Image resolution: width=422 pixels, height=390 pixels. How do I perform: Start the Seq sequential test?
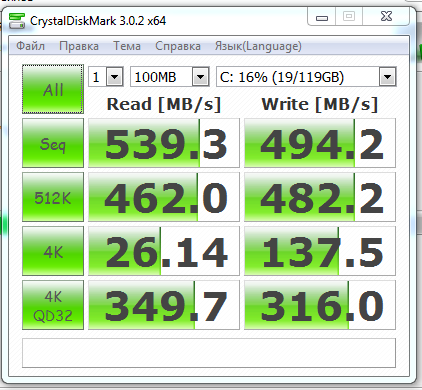tap(53, 143)
